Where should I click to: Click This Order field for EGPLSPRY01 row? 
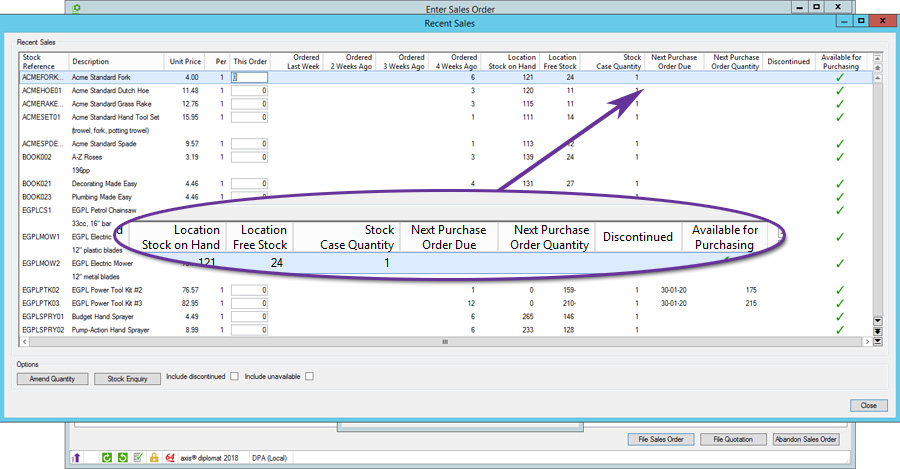249,317
